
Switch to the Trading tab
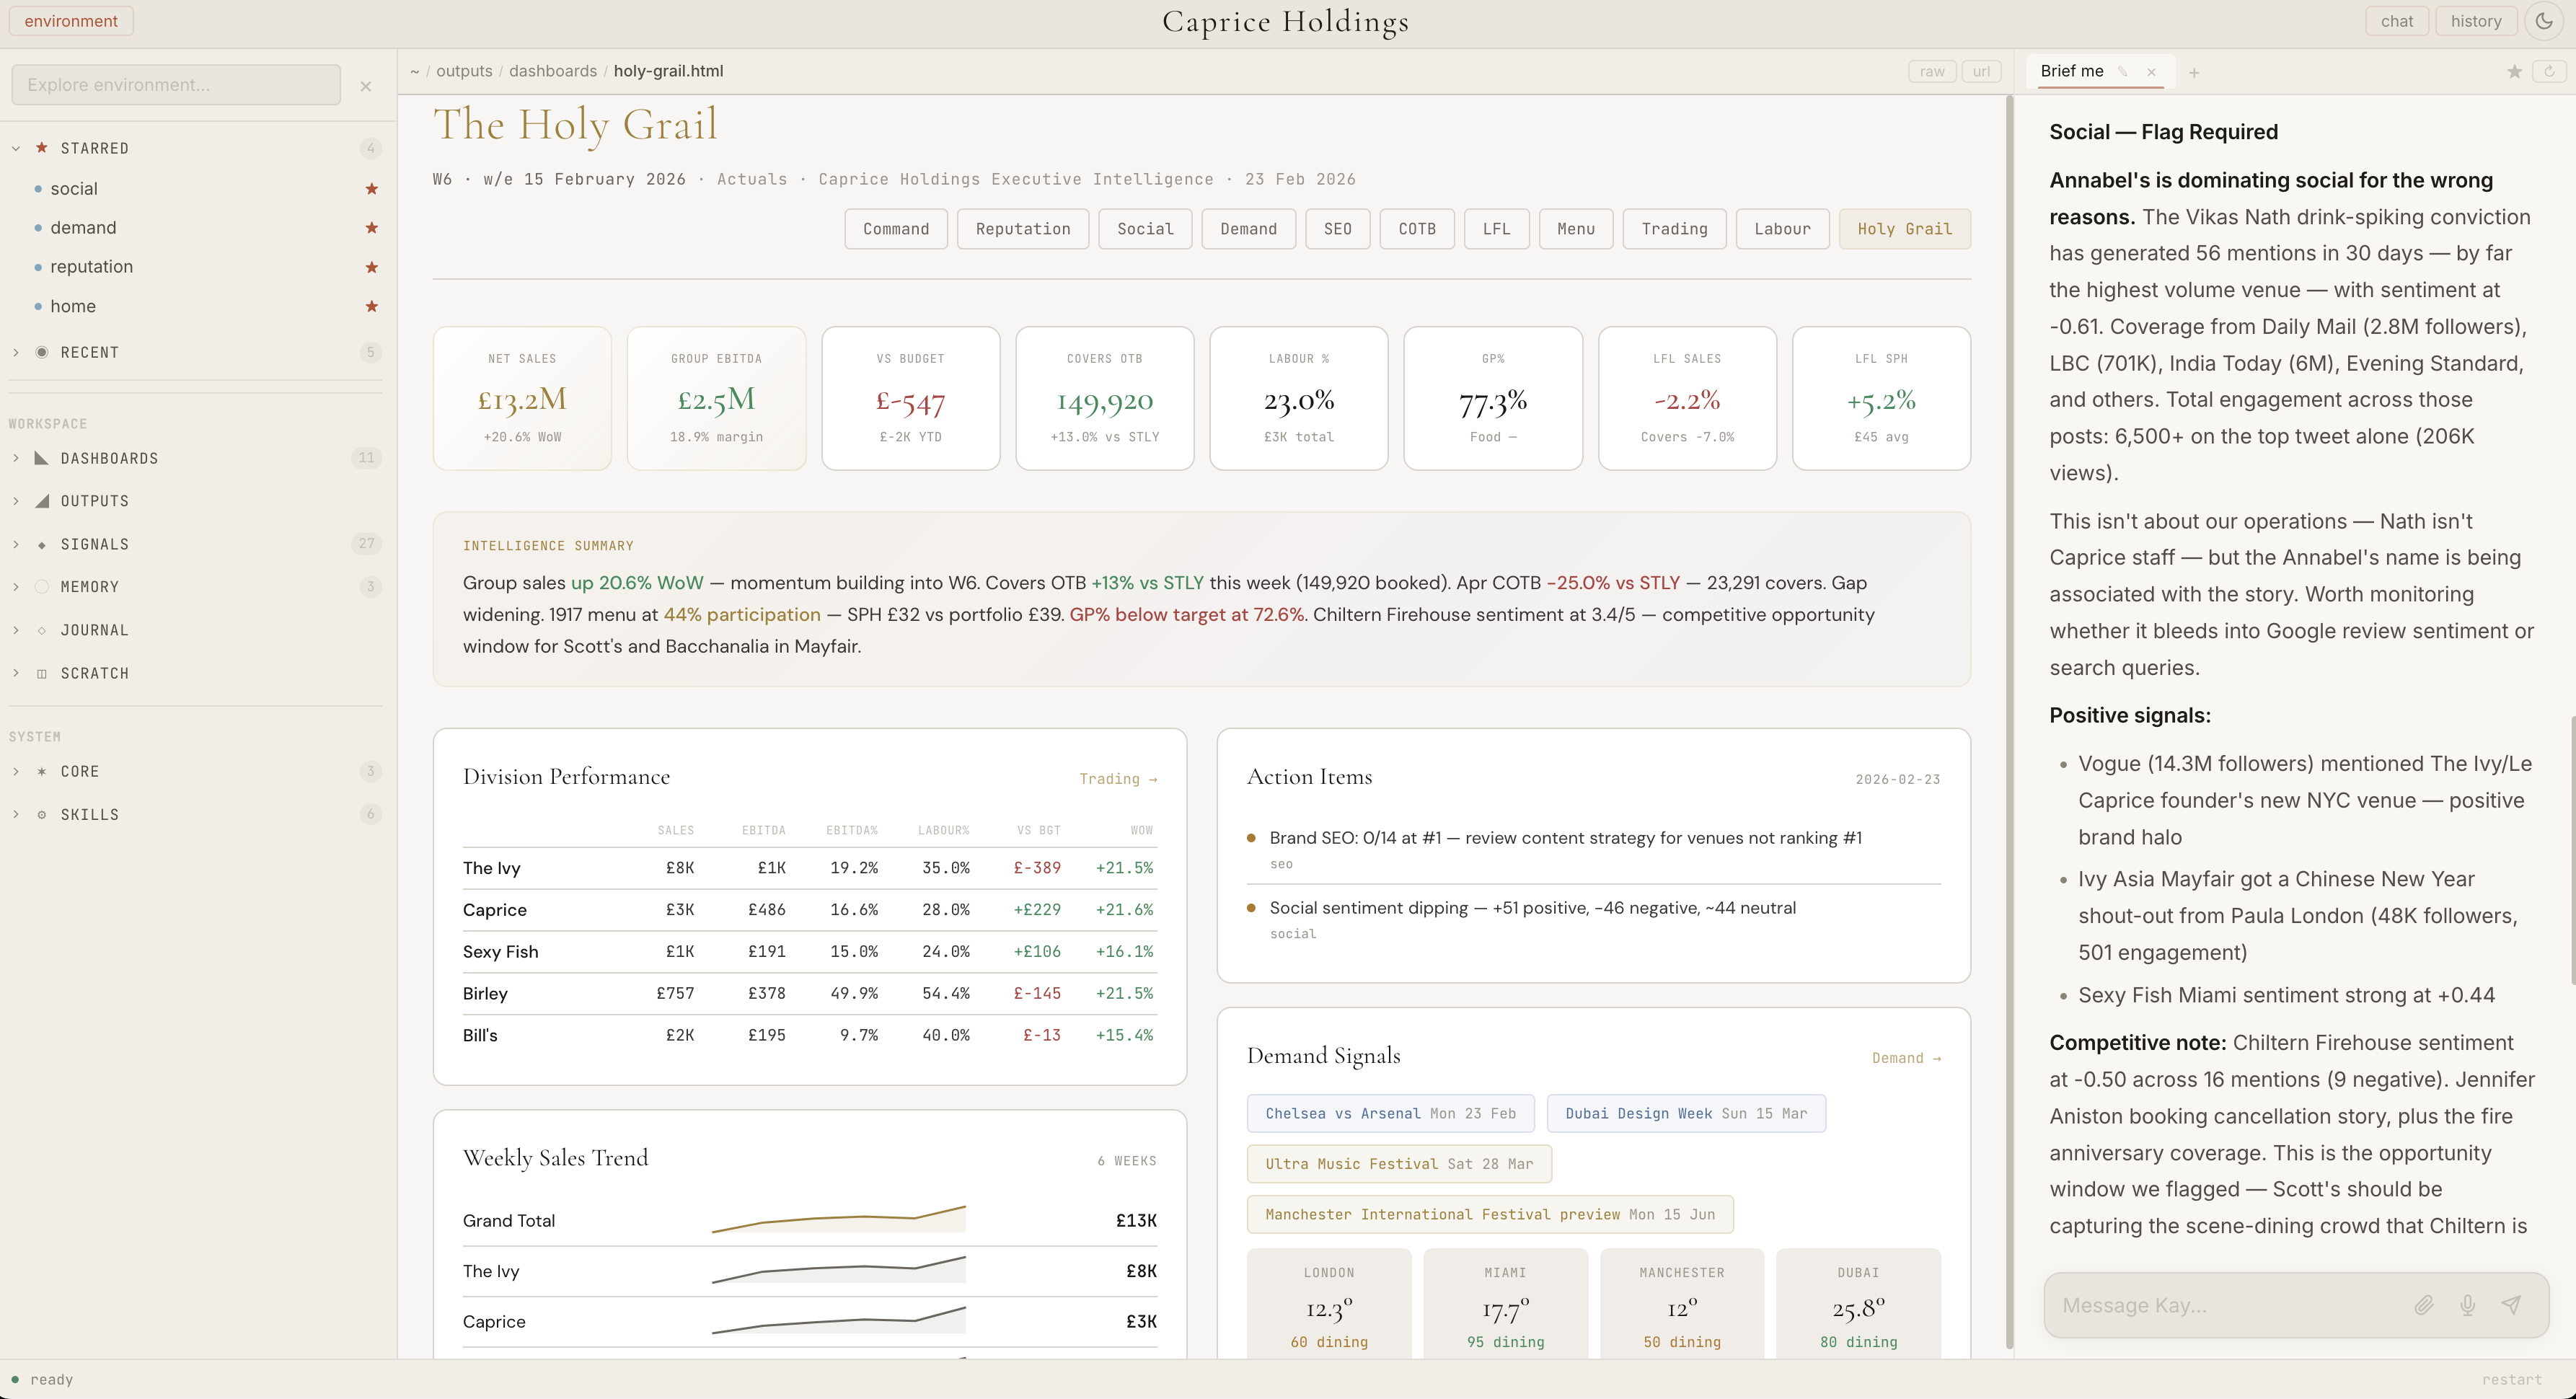[1674, 229]
